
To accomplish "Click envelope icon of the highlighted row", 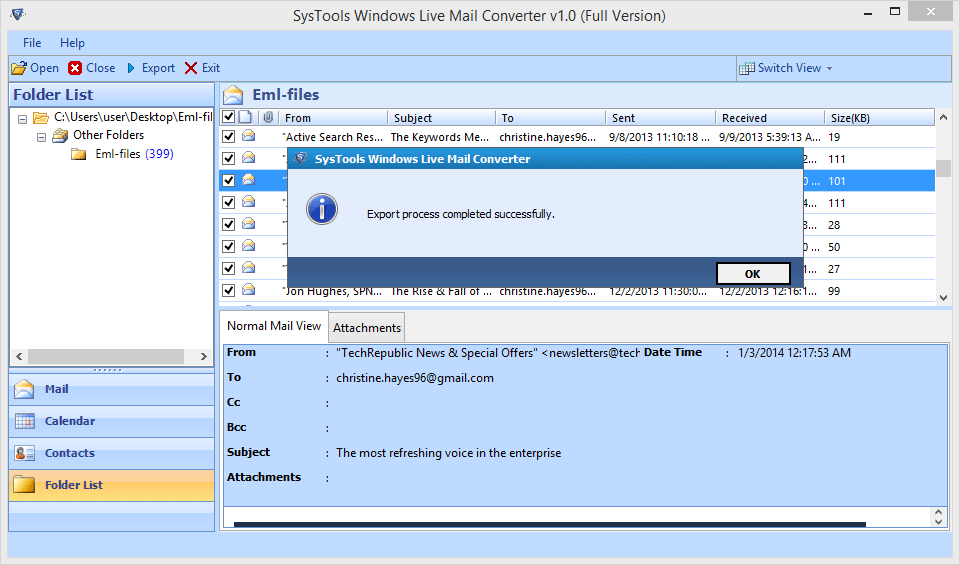I will tap(249, 180).
